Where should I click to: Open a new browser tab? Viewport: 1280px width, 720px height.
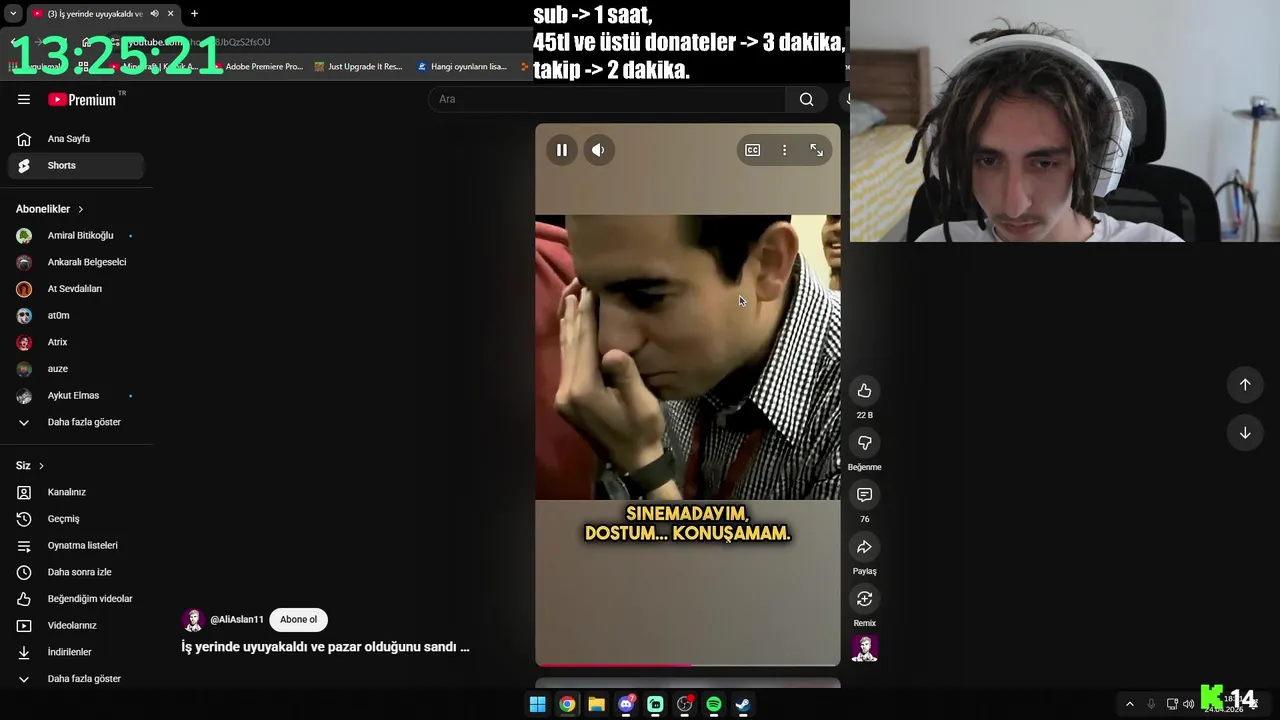tap(194, 14)
